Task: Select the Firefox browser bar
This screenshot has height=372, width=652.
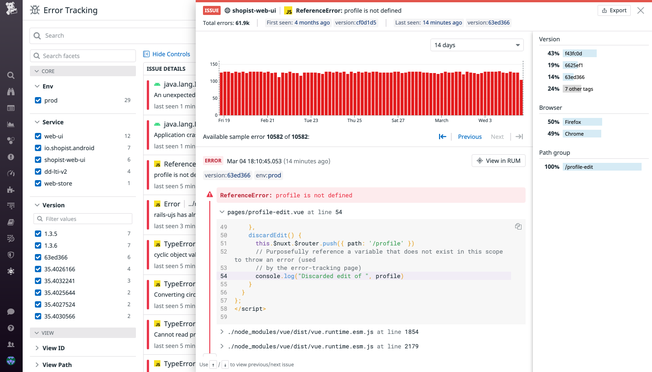Action: click(x=582, y=122)
